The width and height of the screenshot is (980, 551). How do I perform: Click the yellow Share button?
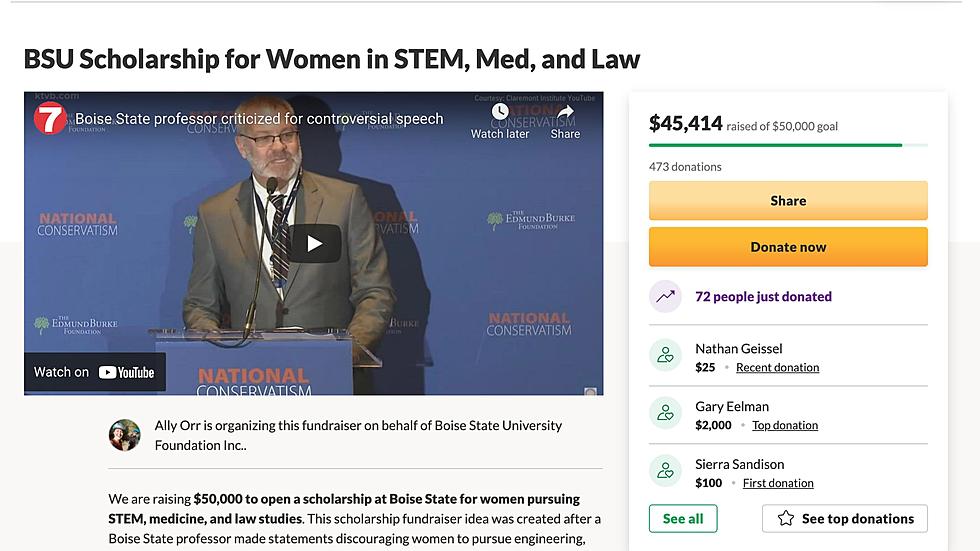pos(788,201)
